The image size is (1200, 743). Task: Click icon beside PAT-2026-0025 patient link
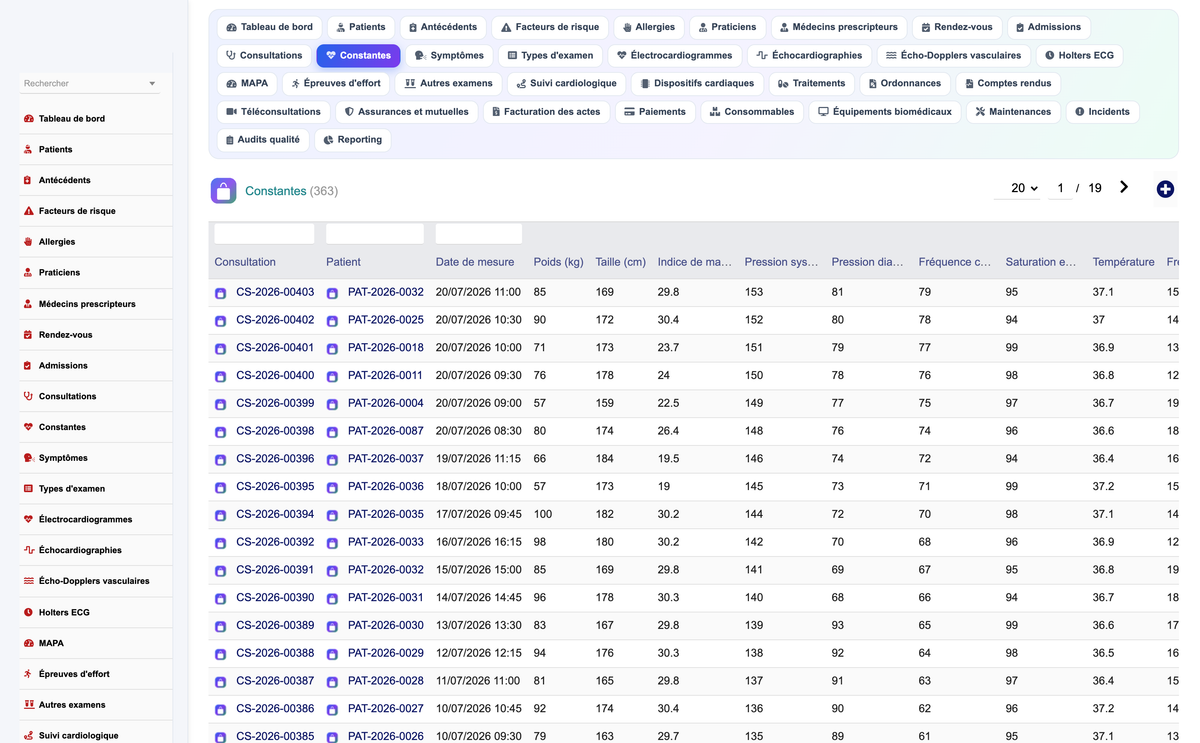pyautogui.click(x=332, y=321)
